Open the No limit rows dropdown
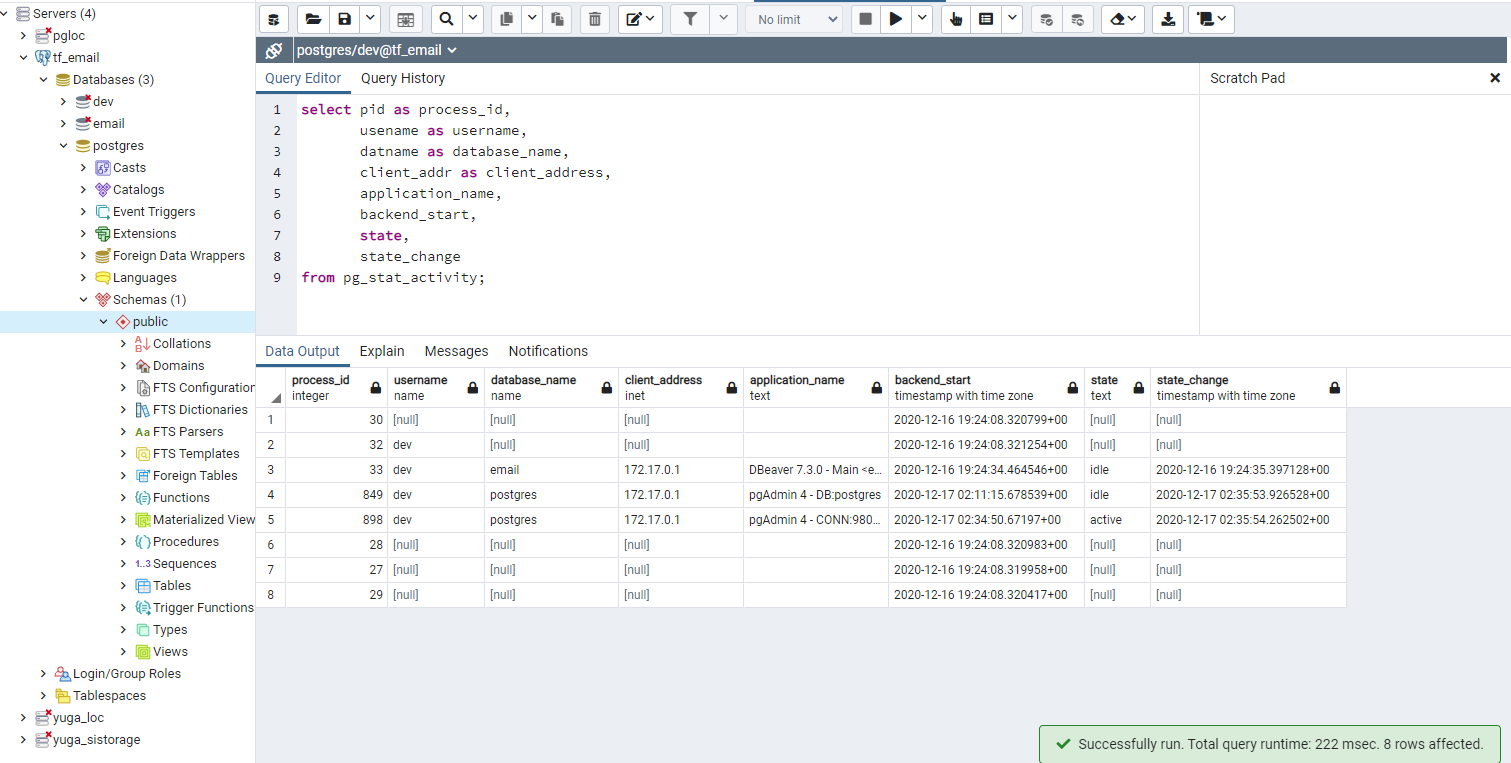This screenshot has height=763, width=1511. (x=797, y=19)
